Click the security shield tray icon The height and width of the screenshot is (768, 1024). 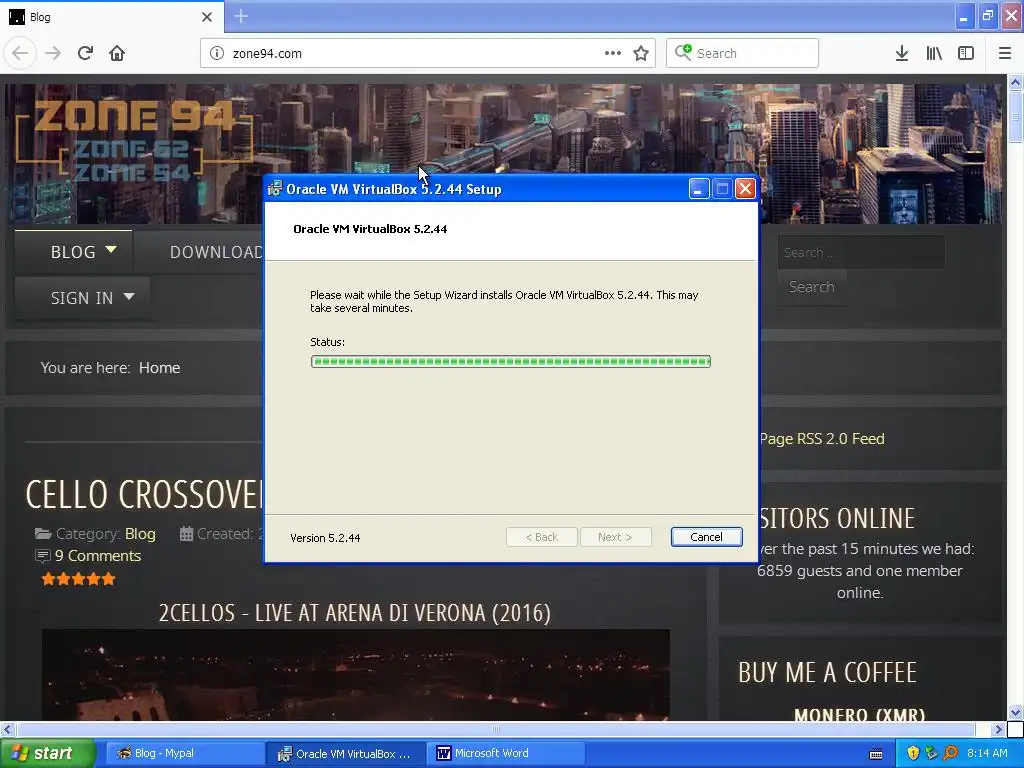coord(913,754)
